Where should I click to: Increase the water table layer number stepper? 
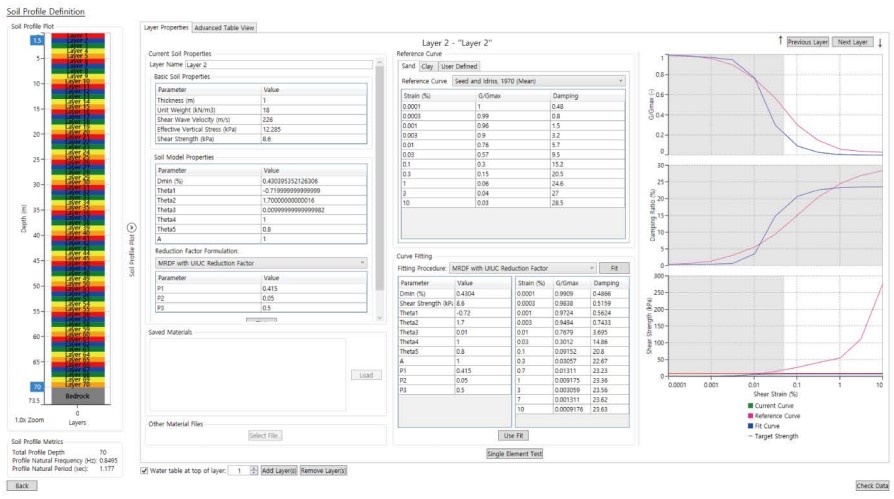coord(254,468)
